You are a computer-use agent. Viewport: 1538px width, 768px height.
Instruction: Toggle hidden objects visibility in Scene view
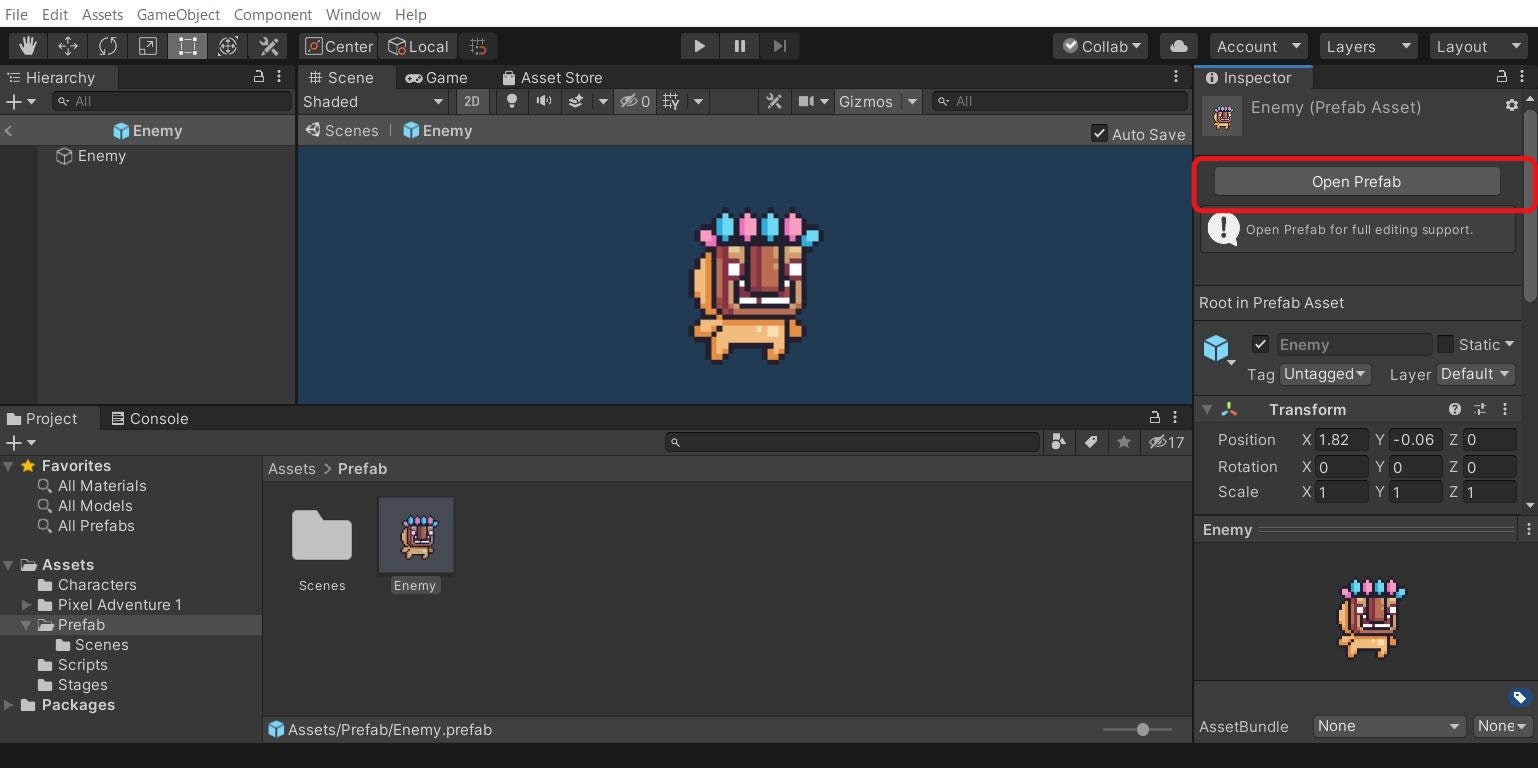pos(635,101)
